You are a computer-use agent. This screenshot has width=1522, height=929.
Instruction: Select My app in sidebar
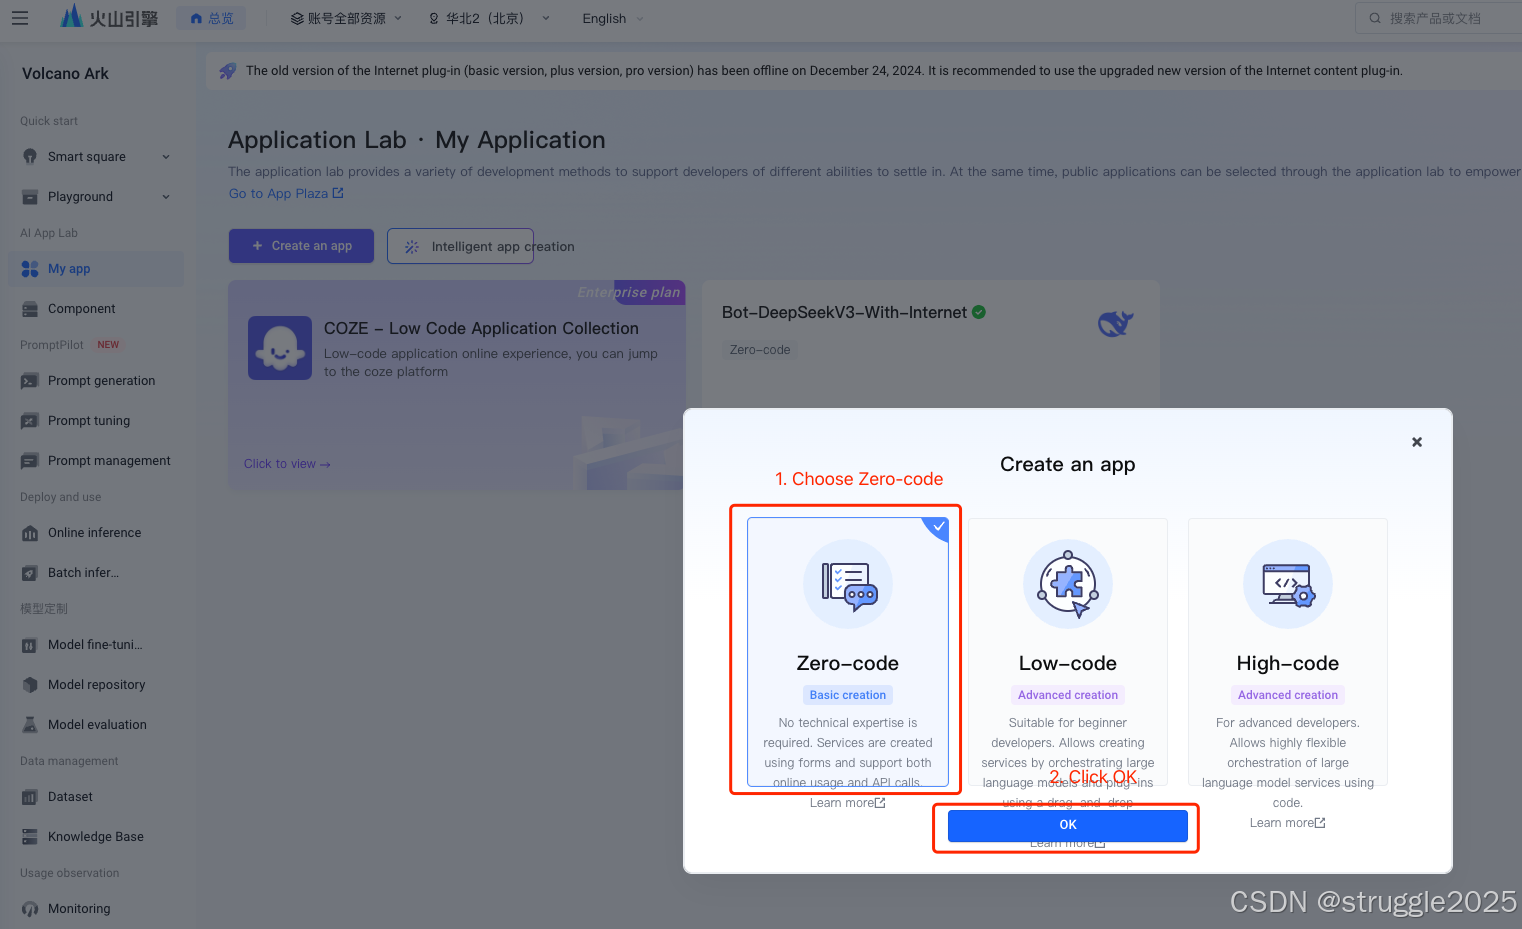click(x=96, y=269)
